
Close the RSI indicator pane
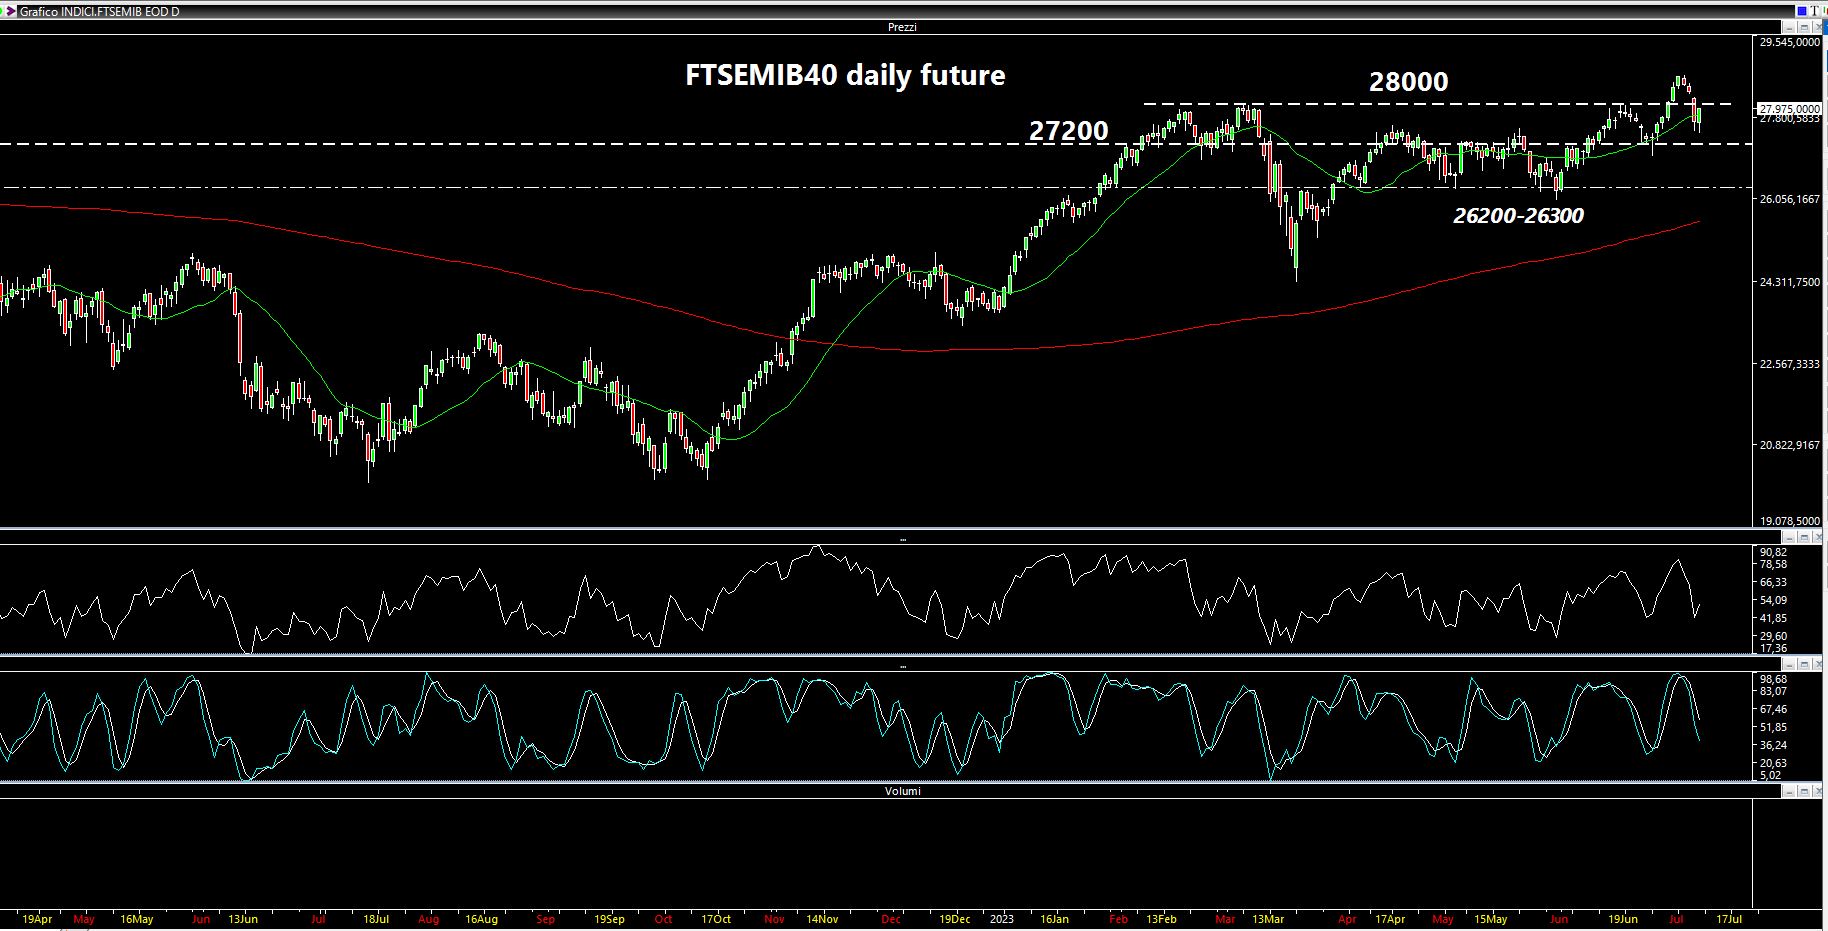1818,537
